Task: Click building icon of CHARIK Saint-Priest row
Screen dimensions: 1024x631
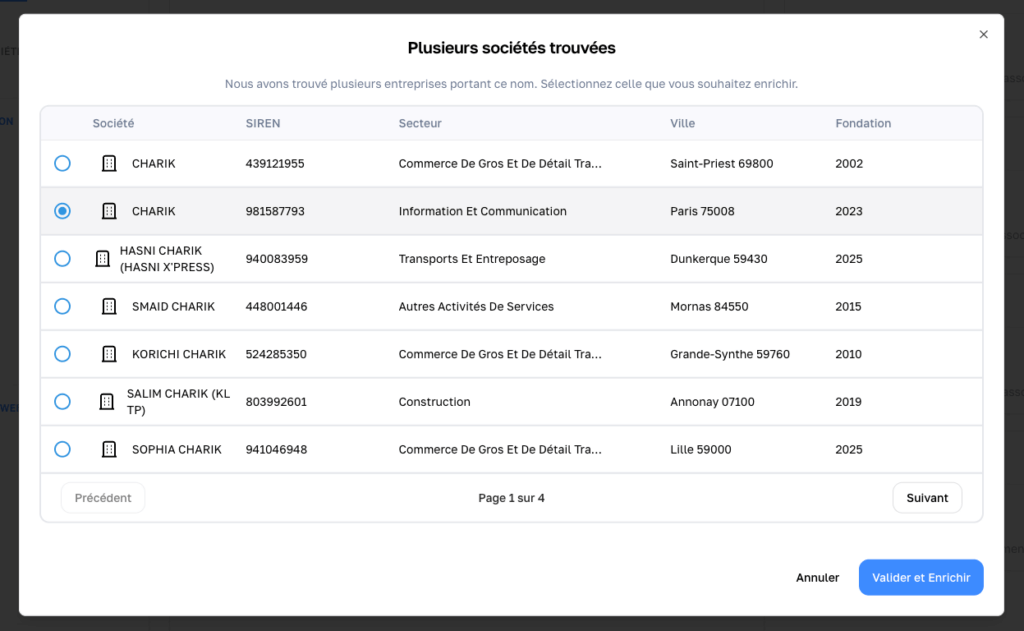Action: pyautogui.click(x=109, y=164)
